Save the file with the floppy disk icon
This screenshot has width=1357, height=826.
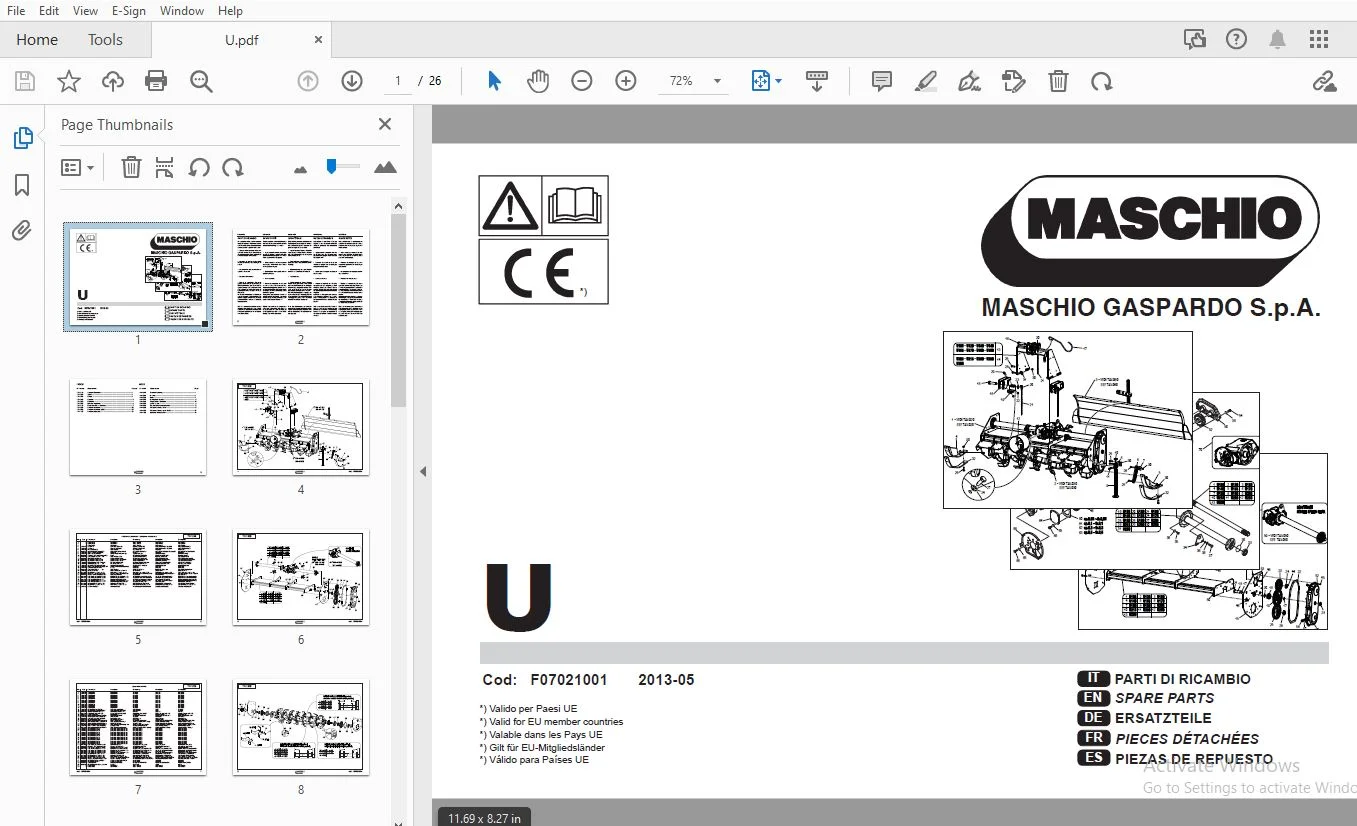(25, 81)
